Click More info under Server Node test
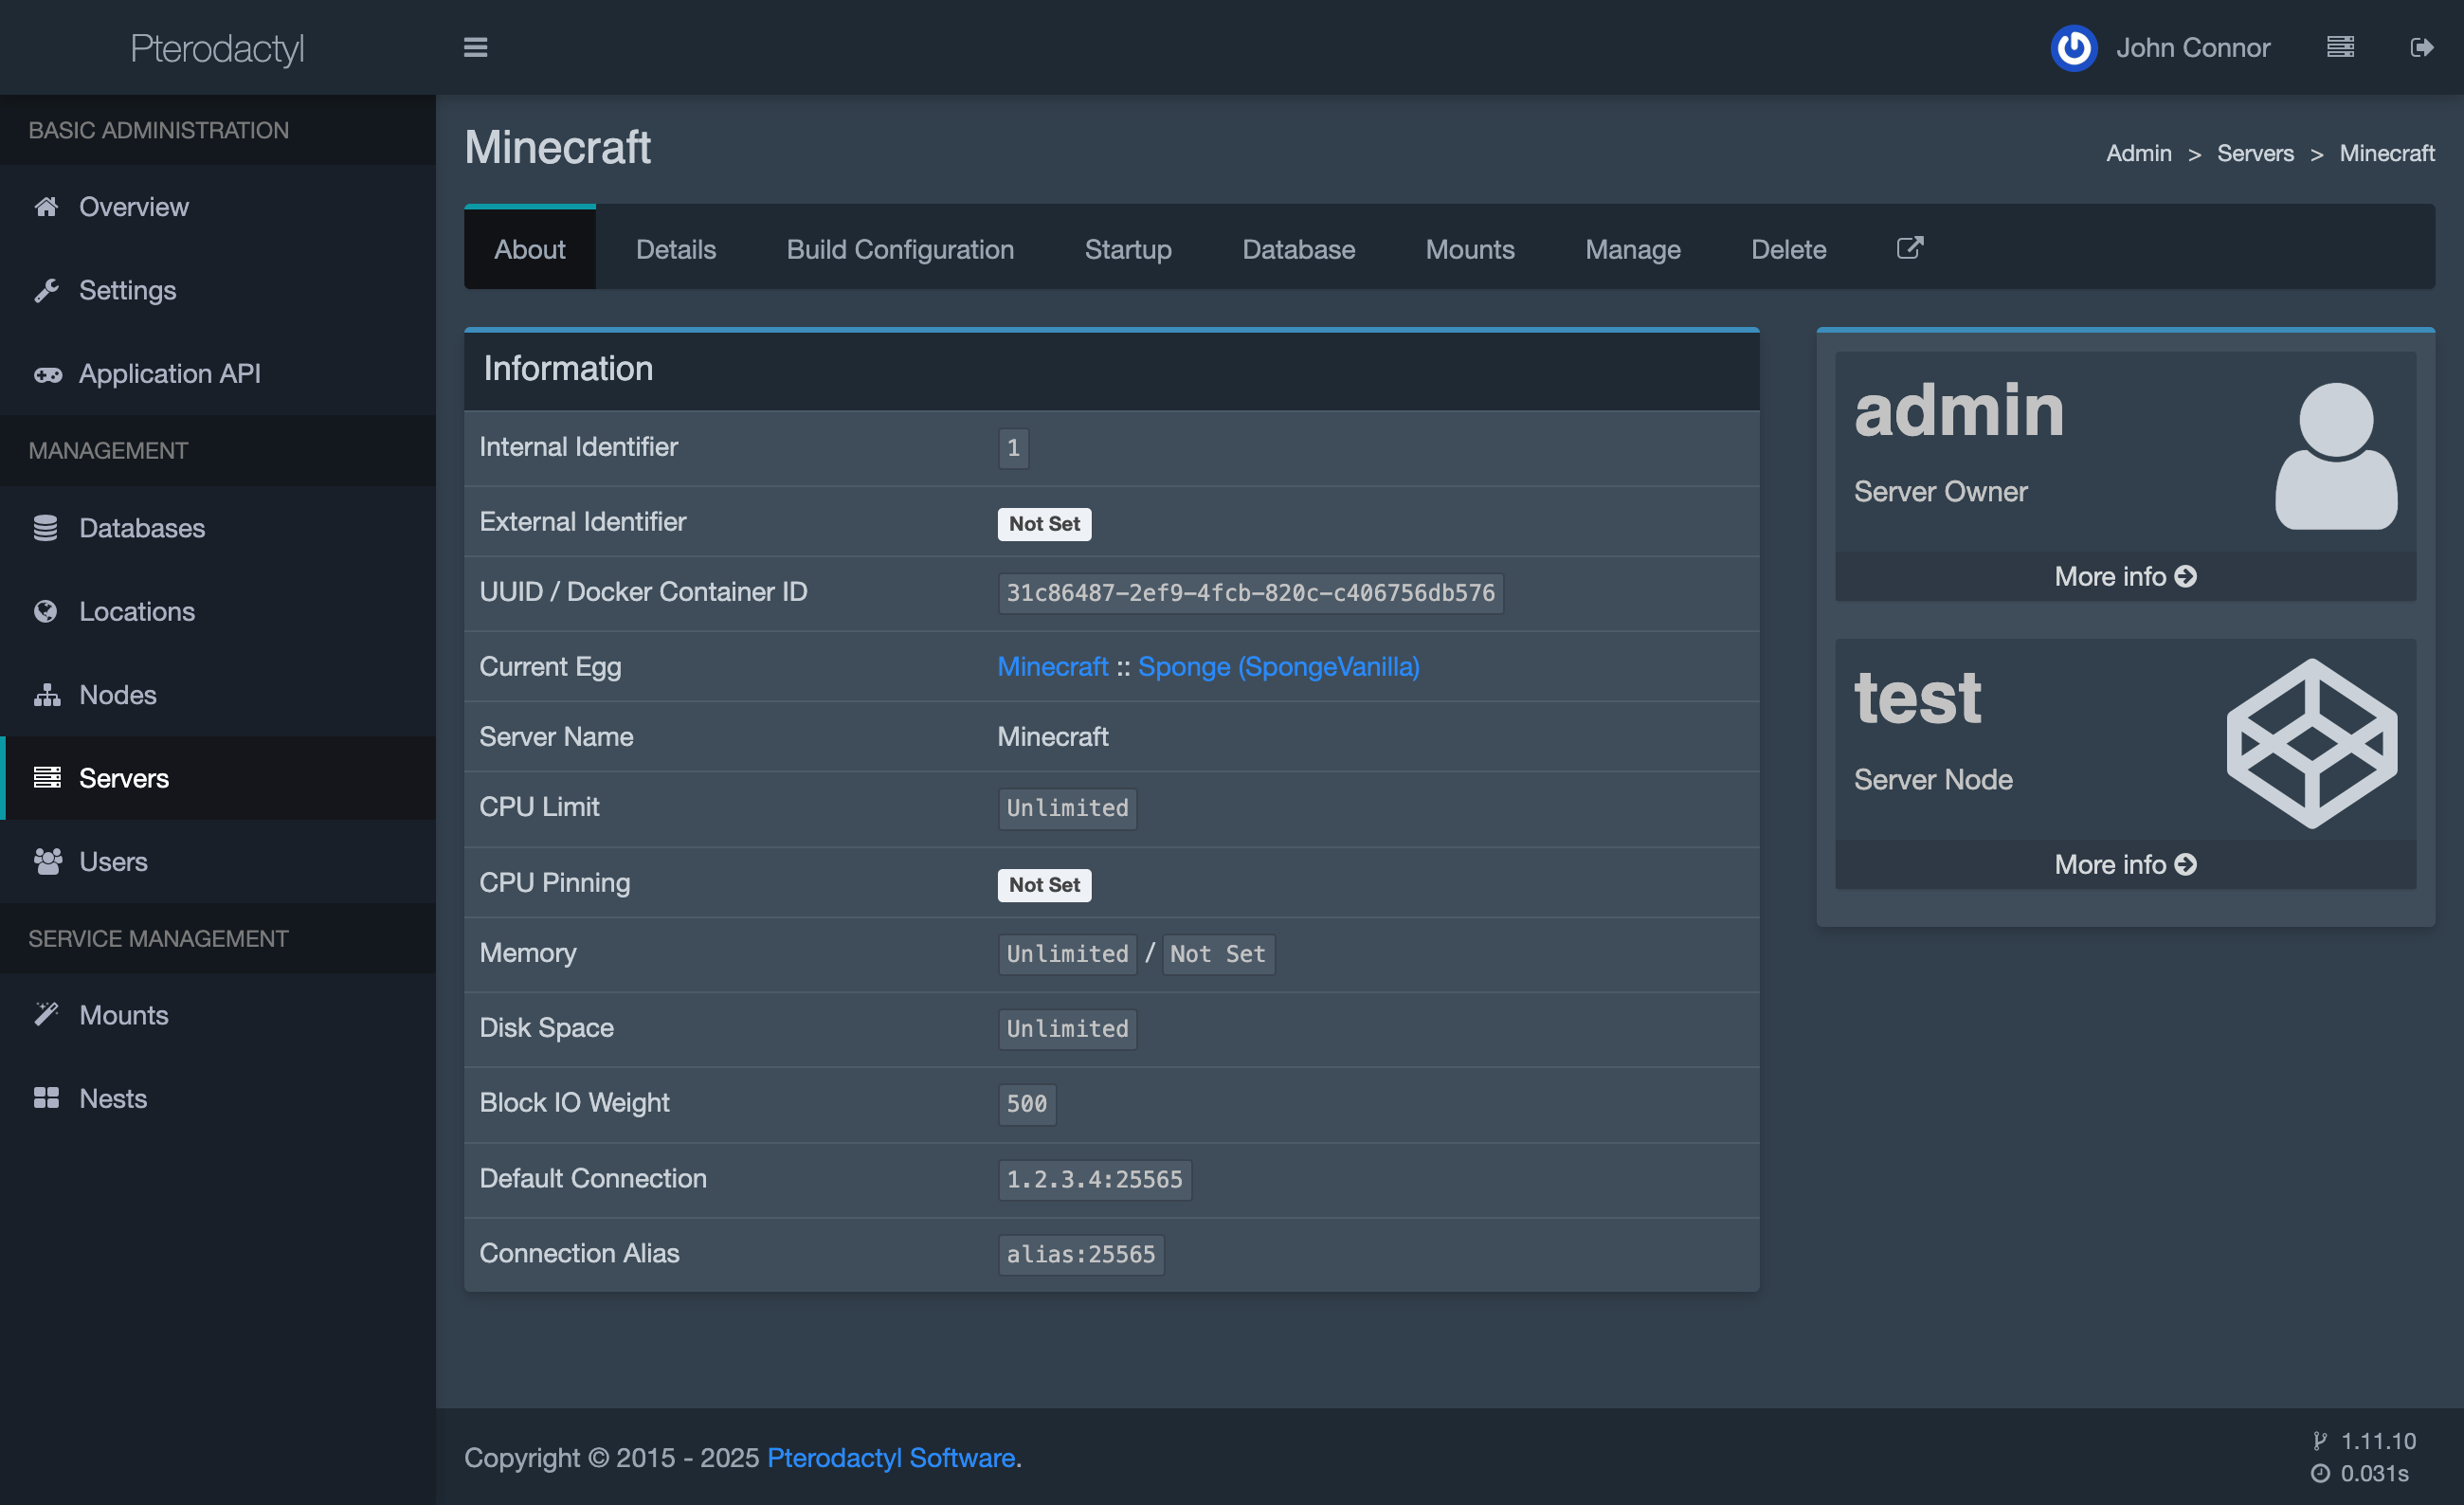Image resolution: width=2464 pixels, height=1505 pixels. pyautogui.click(x=2125, y=864)
